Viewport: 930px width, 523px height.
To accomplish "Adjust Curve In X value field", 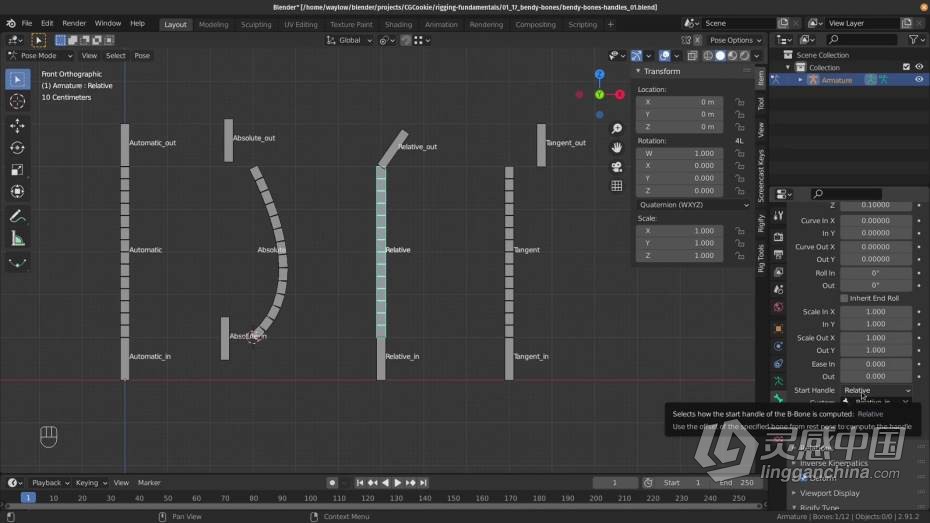I will (x=875, y=220).
